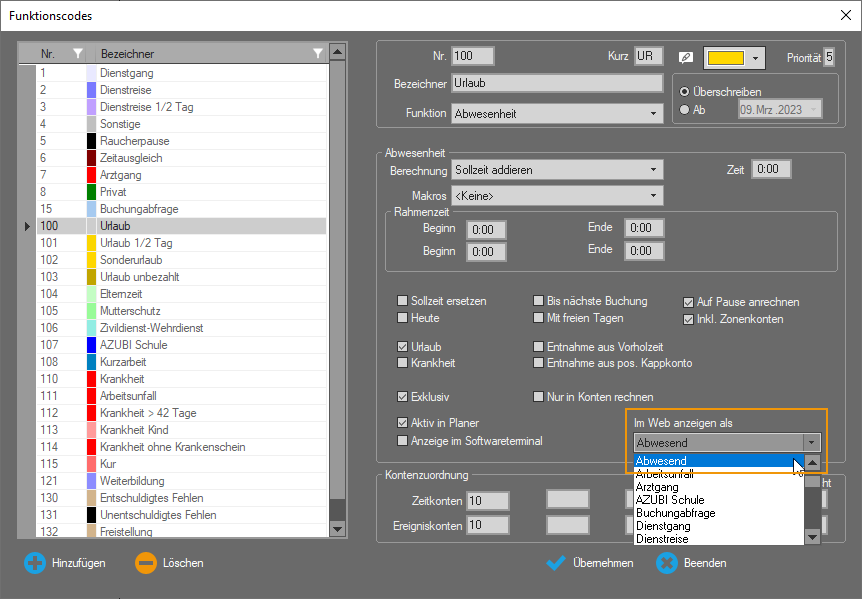Click the filter icon in Bezeichner column
The height and width of the screenshot is (599, 862).
coord(318,53)
